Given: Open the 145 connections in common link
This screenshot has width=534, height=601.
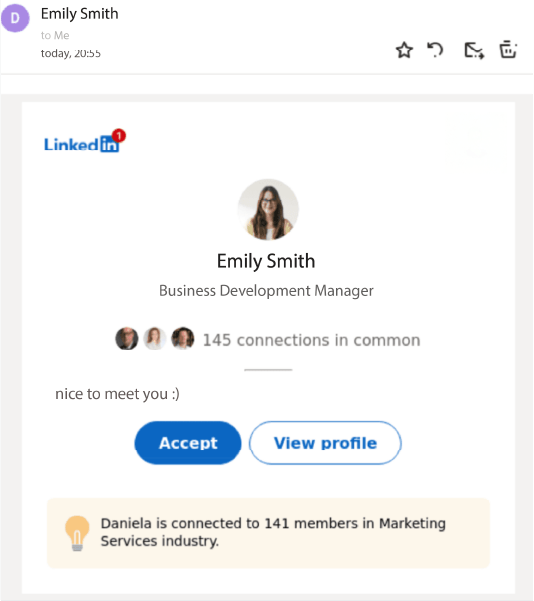Looking at the screenshot, I should [x=311, y=340].
